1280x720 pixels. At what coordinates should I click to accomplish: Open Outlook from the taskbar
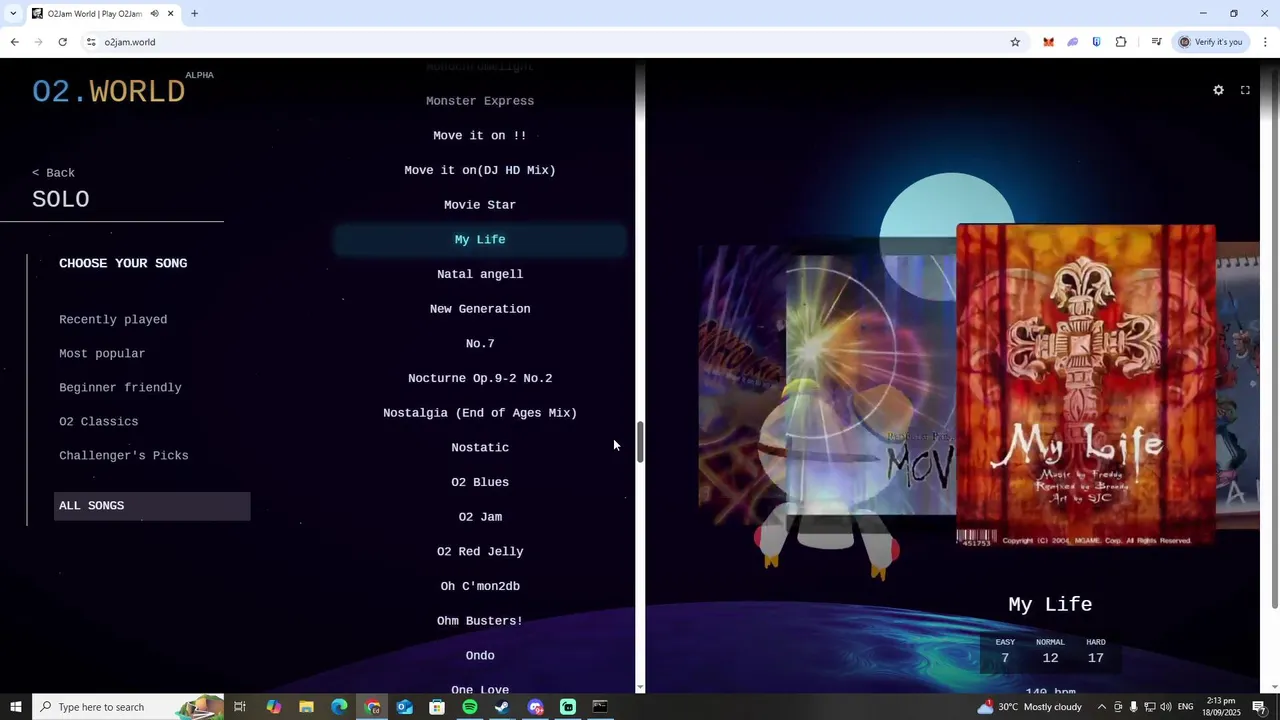tap(404, 707)
